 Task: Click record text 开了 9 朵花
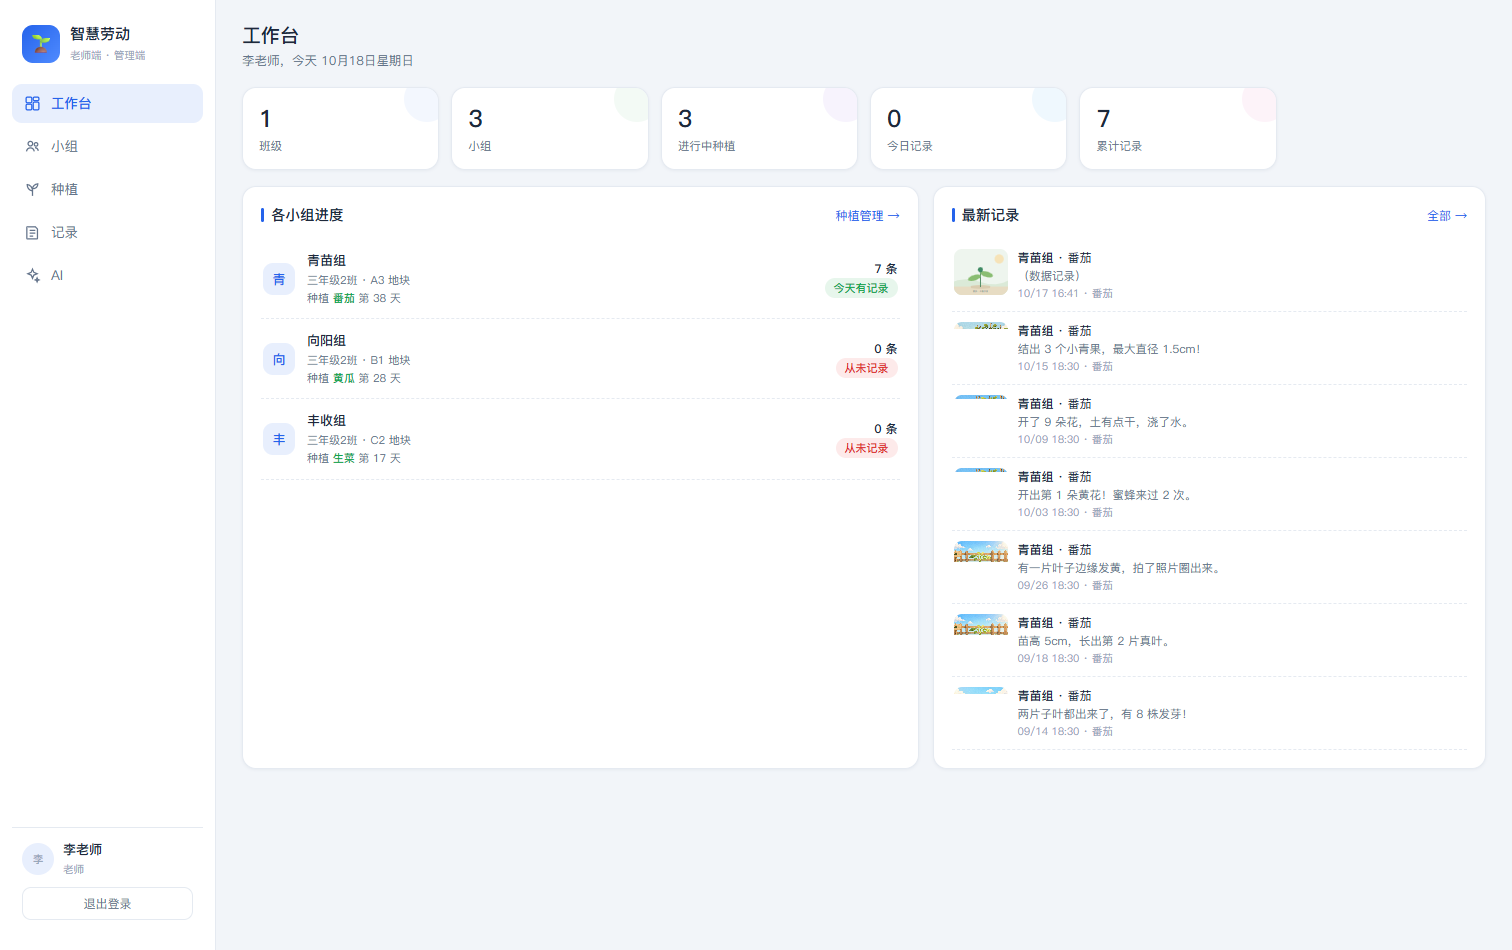1105,422
